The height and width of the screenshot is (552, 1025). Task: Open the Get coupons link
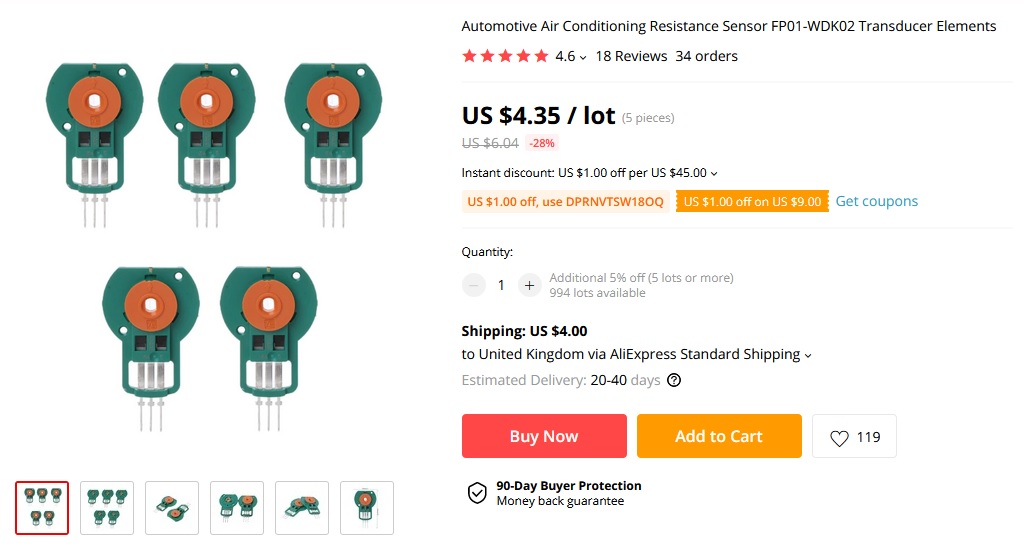pos(877,201)
